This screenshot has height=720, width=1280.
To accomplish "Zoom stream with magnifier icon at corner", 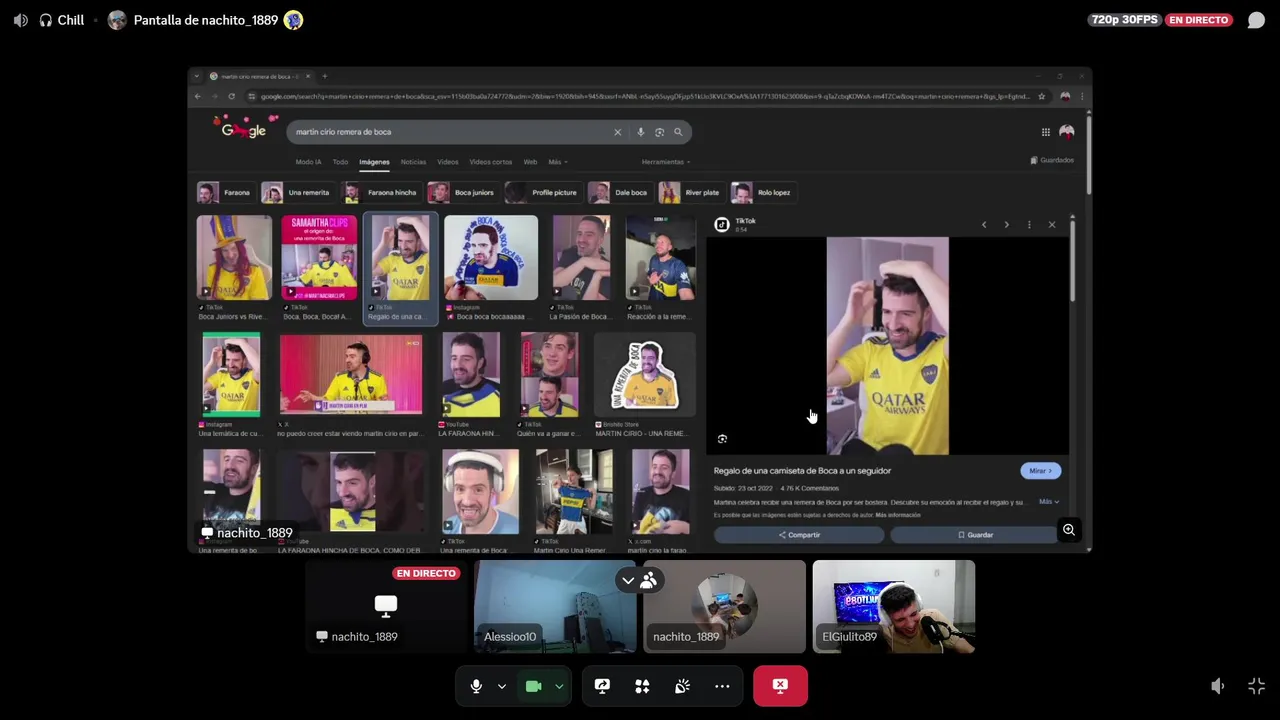I will (1069, 530).
